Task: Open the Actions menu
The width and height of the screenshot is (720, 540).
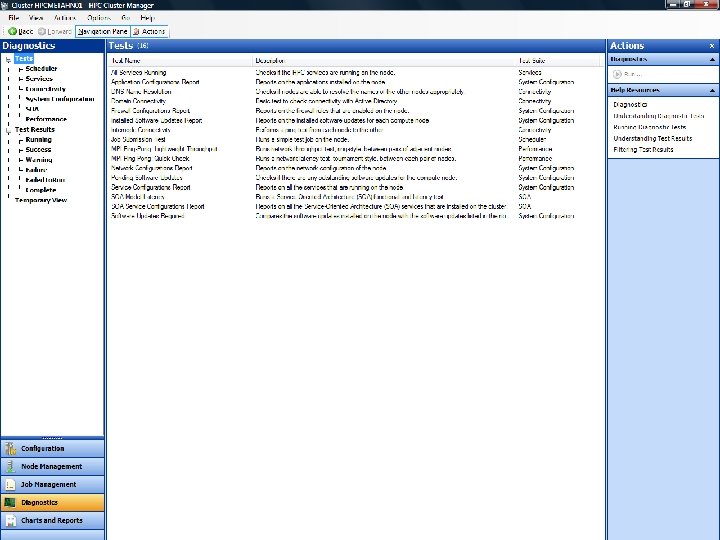Action: tap(65, 17)
